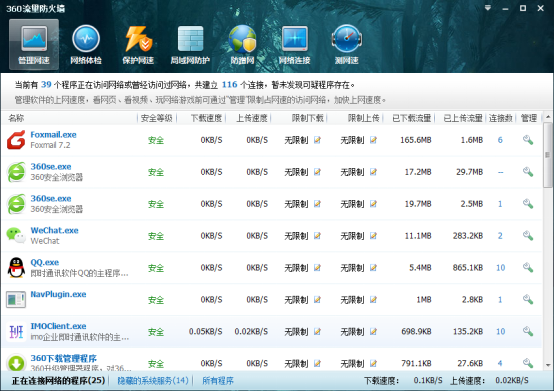Click 165.6MB downloaded value for Foxmail
The image size is (554, 391).
tap(416, 140)
